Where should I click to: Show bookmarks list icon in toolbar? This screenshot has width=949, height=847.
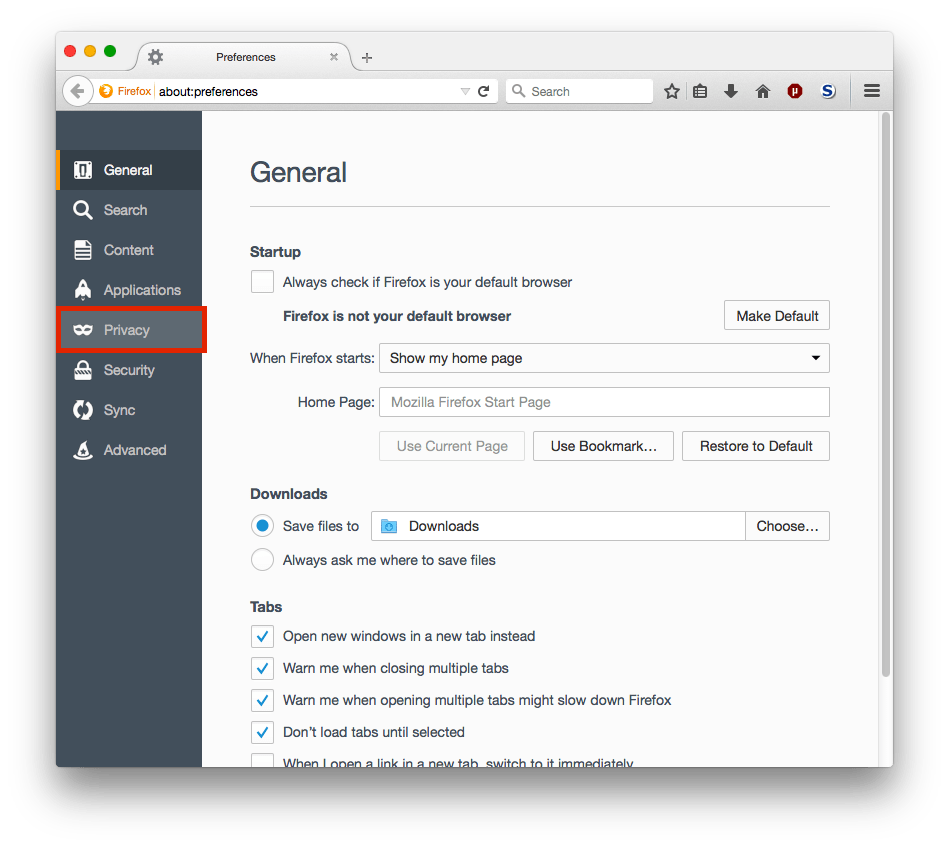[x=700, y=91]
